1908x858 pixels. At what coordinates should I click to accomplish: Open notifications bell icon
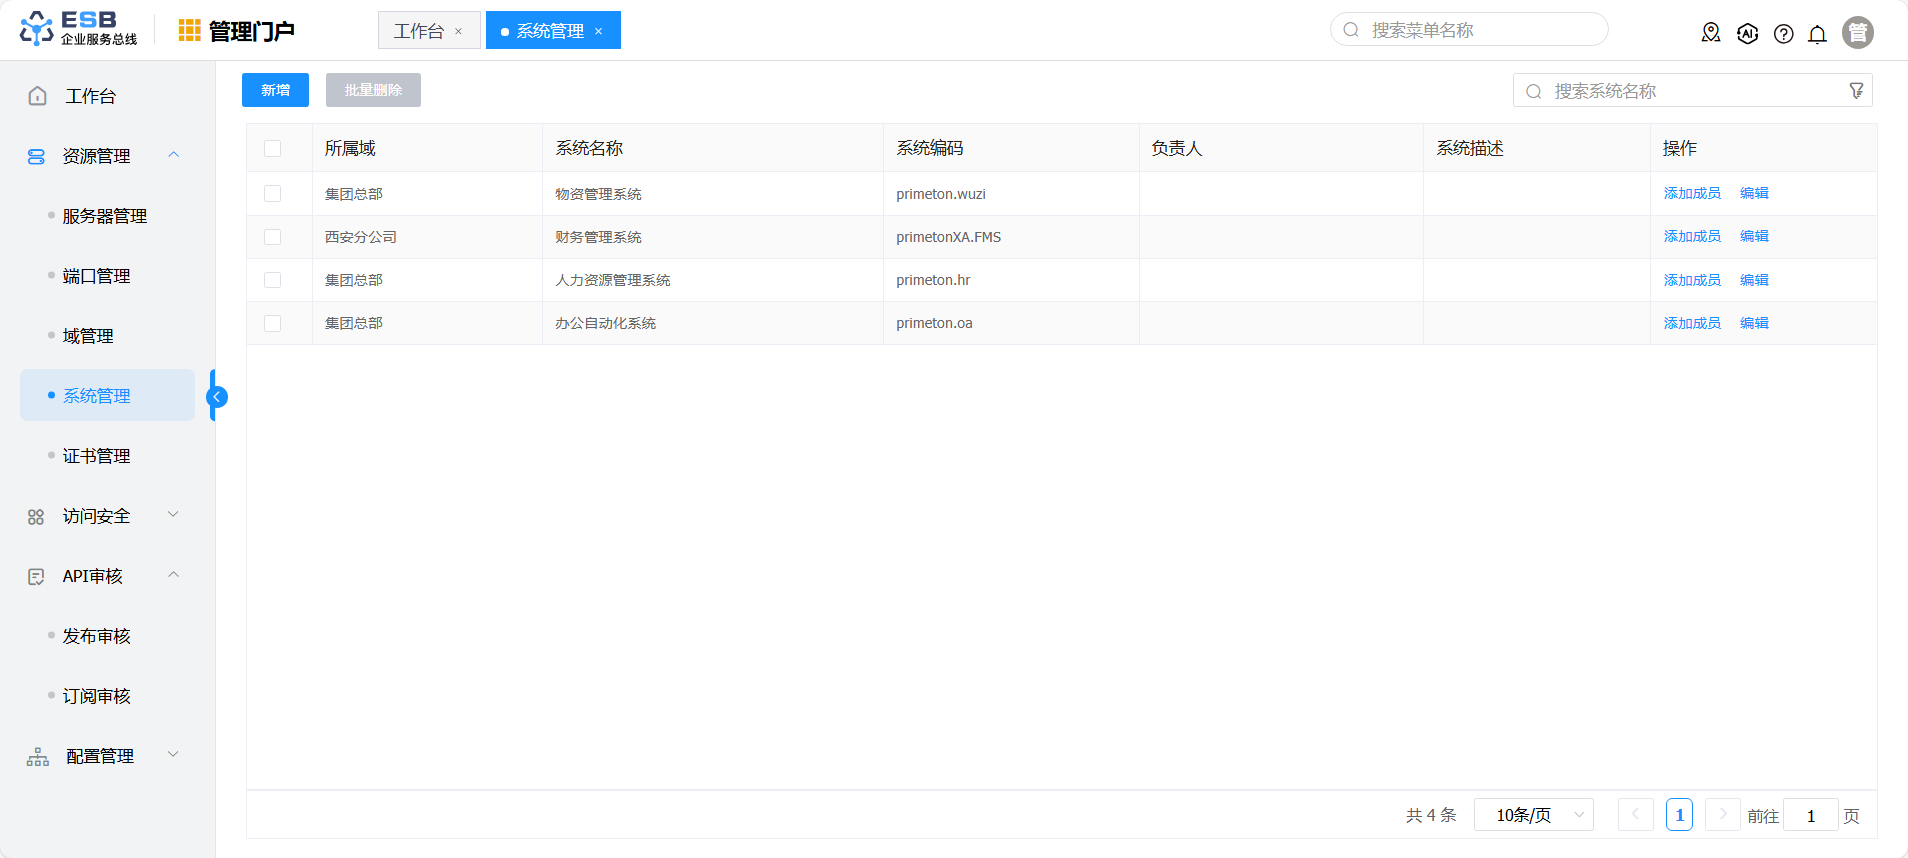coord(1817,34)
